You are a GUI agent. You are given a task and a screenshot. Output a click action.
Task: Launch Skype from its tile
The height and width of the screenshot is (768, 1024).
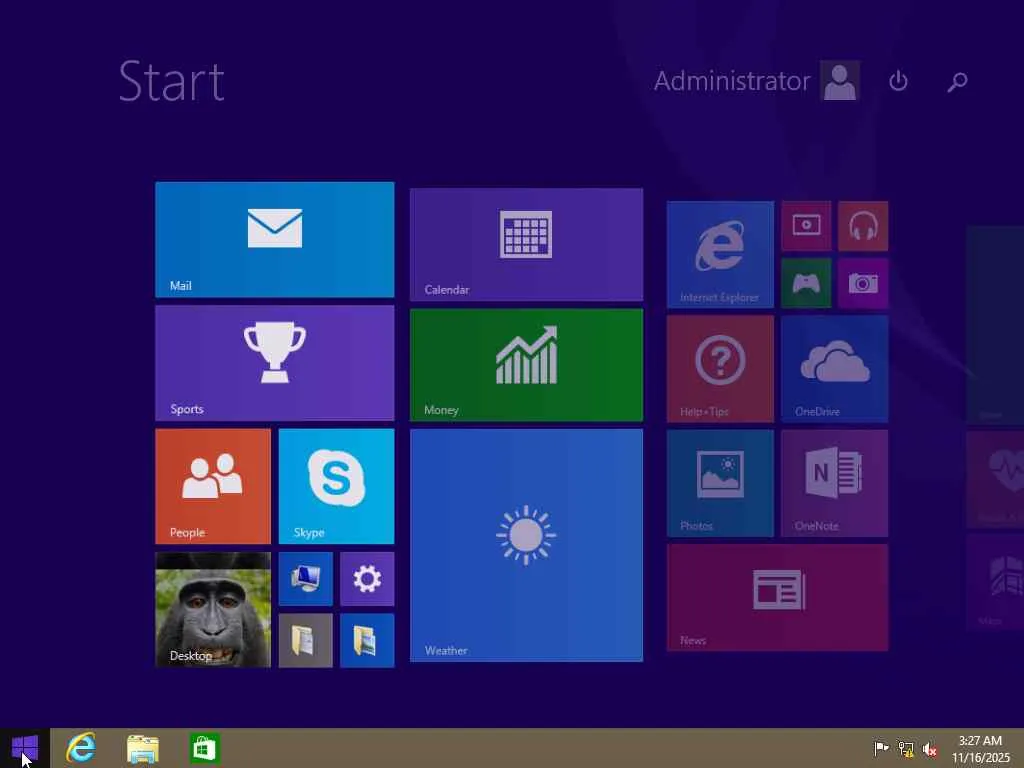pos(336,487)
